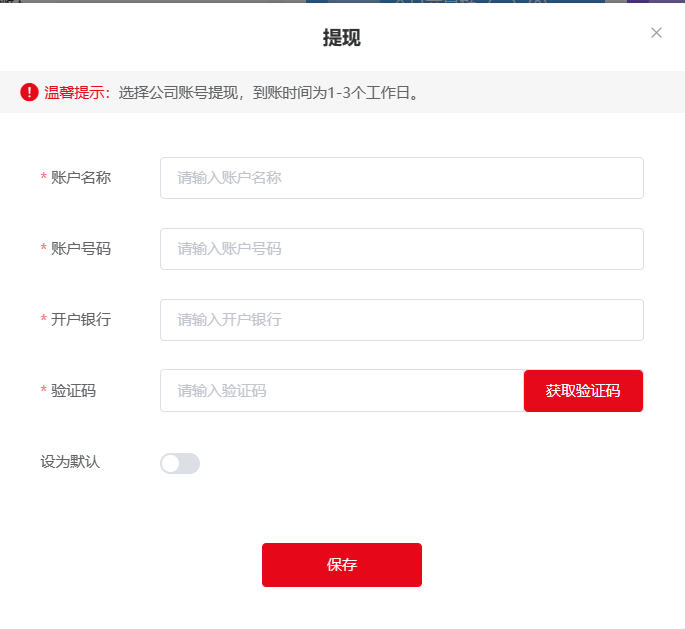Click the 设为默认 label text
Image resolution: width=685 pixels, height=629 pixels.
70,462
